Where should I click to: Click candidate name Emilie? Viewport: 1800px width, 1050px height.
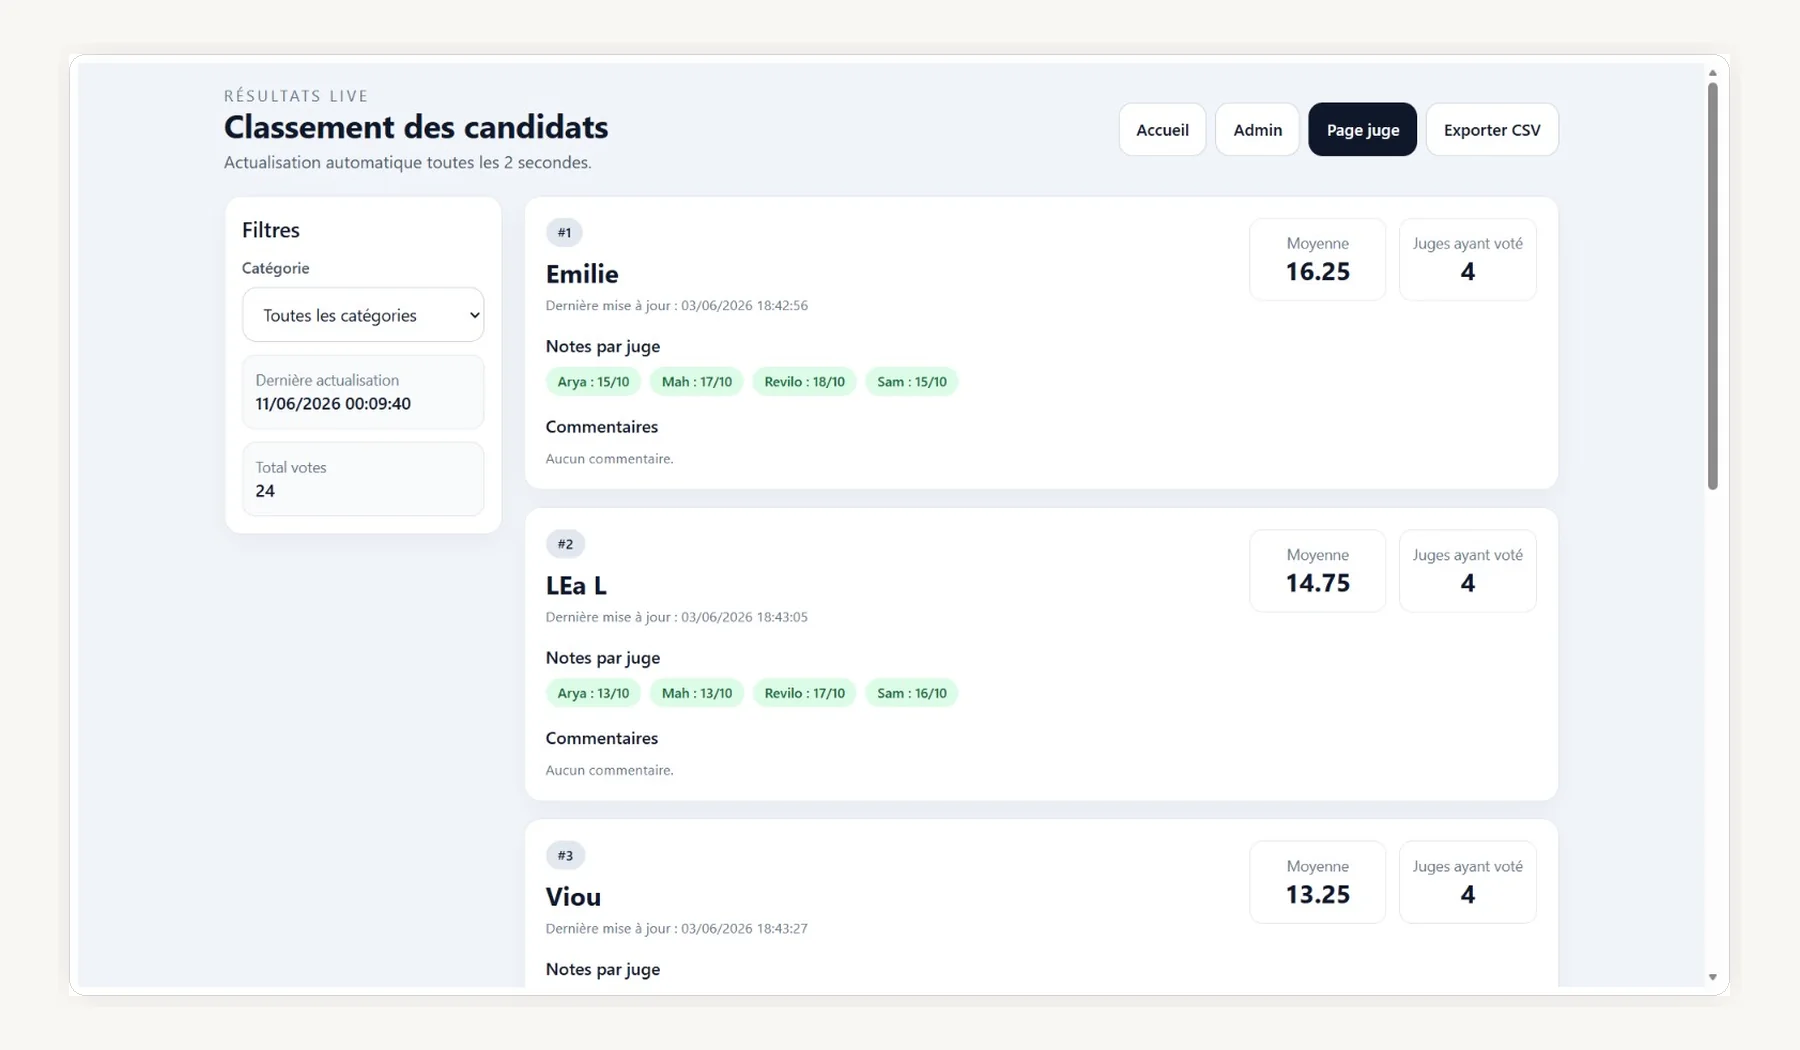(582, 274)
